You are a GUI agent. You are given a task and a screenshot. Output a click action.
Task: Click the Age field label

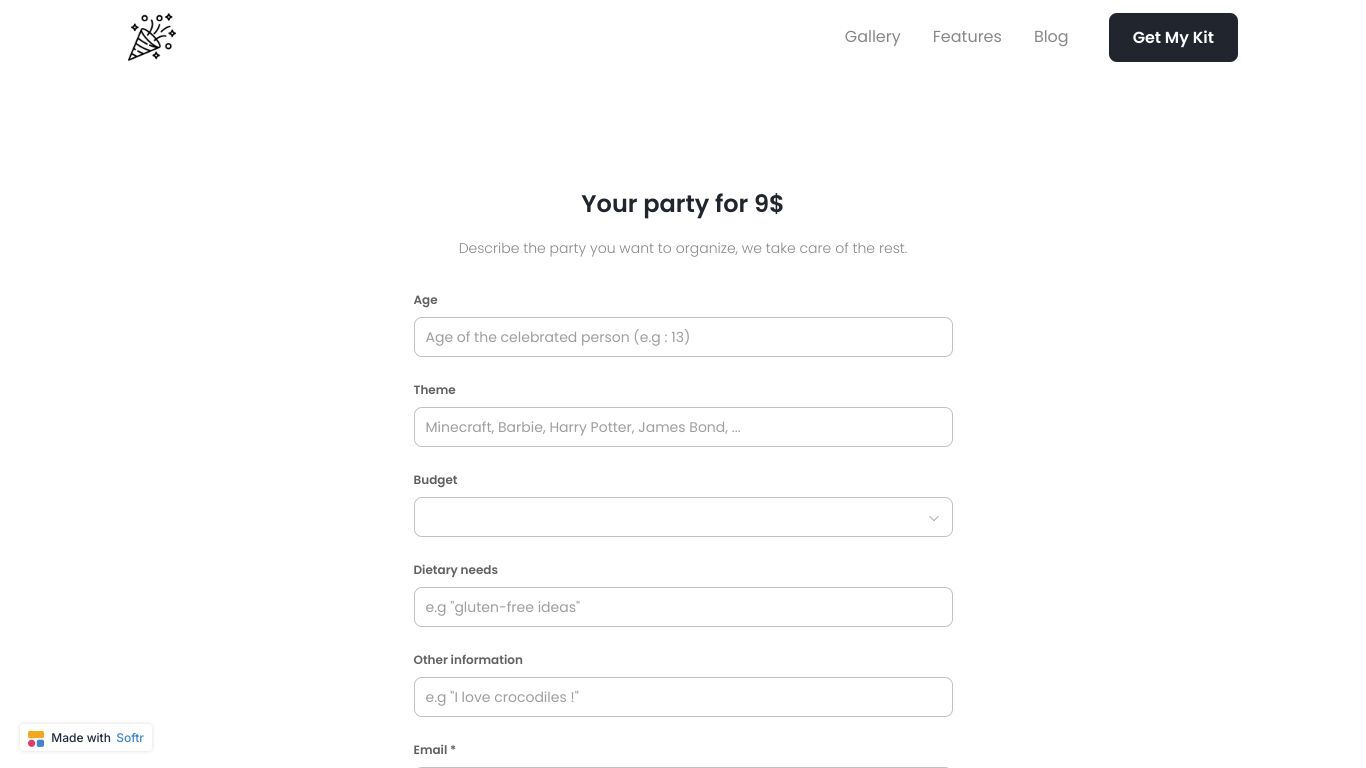[x=425, y=300]
